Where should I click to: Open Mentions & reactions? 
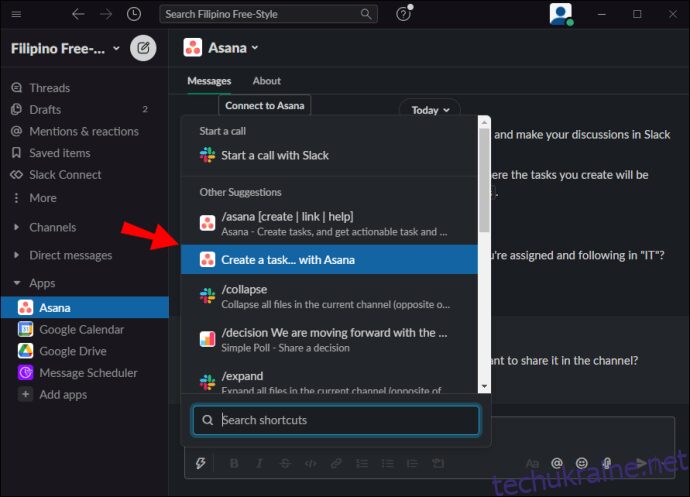[x=84, y=131]
